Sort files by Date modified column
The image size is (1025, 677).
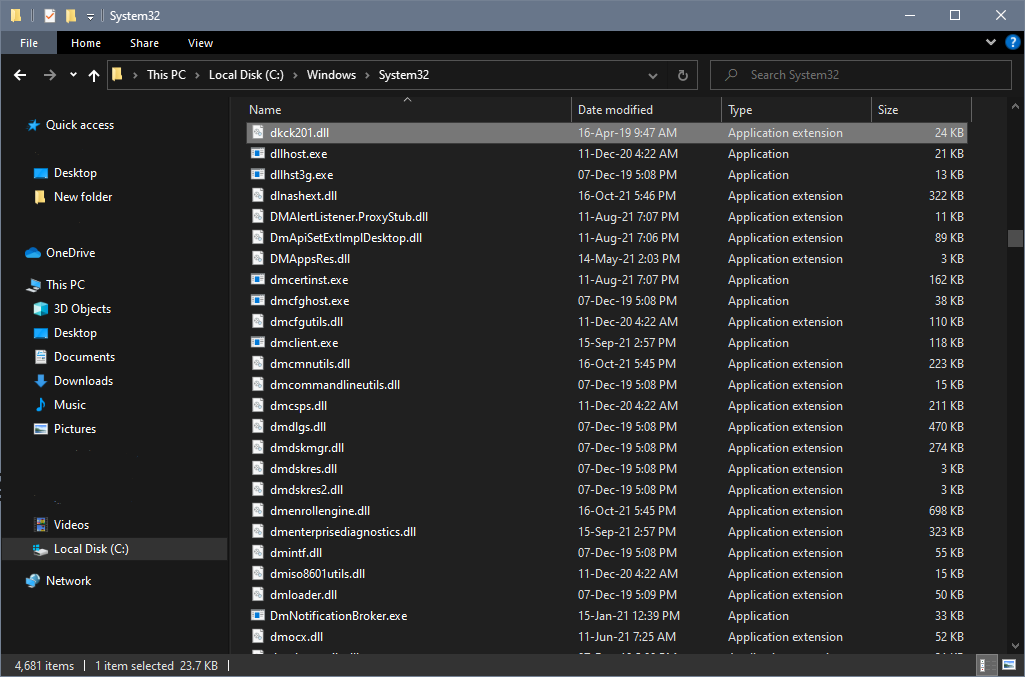click(647, 110)
